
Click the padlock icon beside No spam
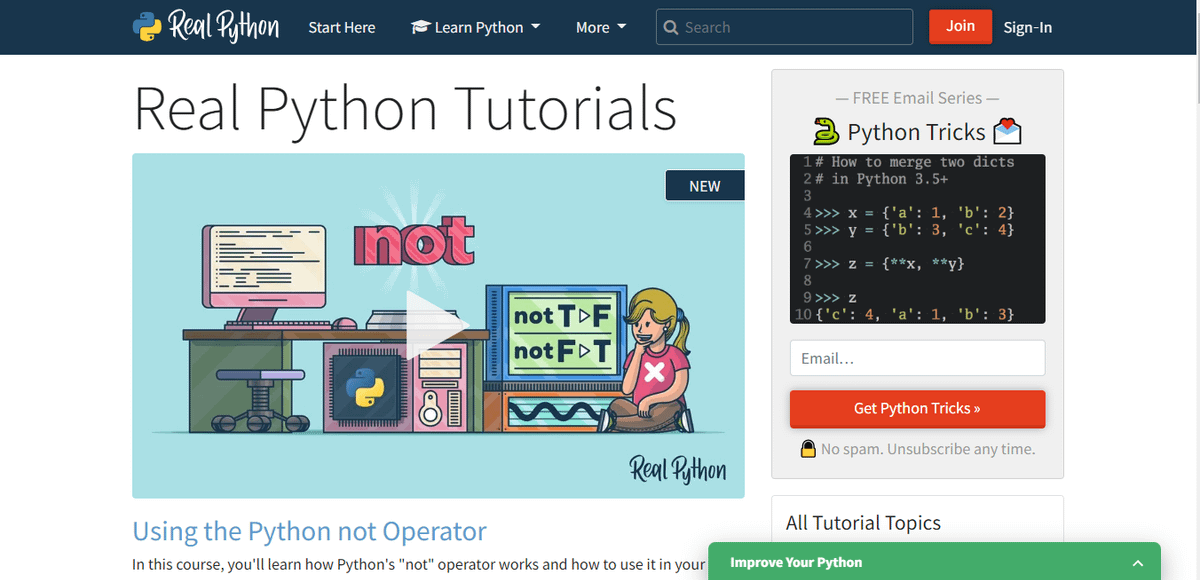coord(808,449)
